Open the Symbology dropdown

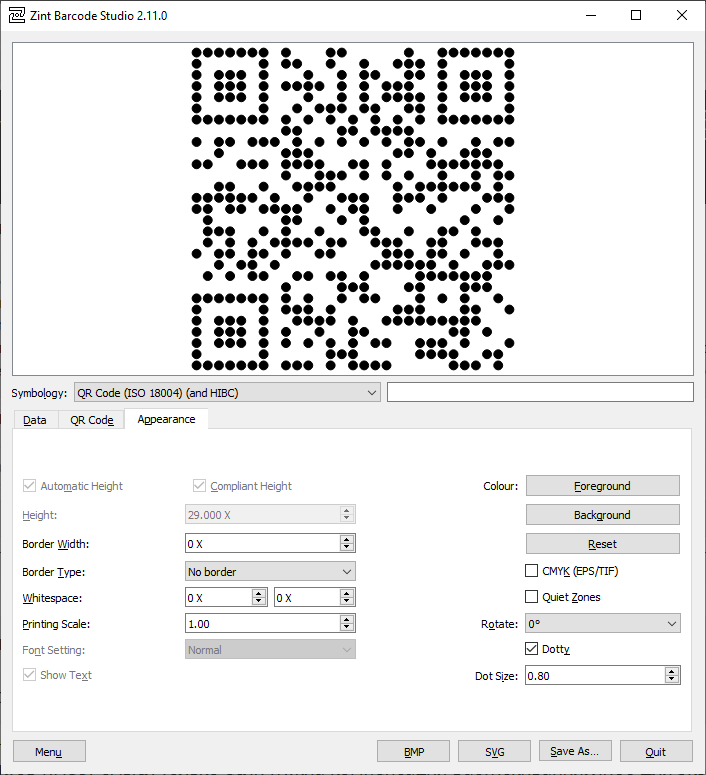click(x=227, y=392)
